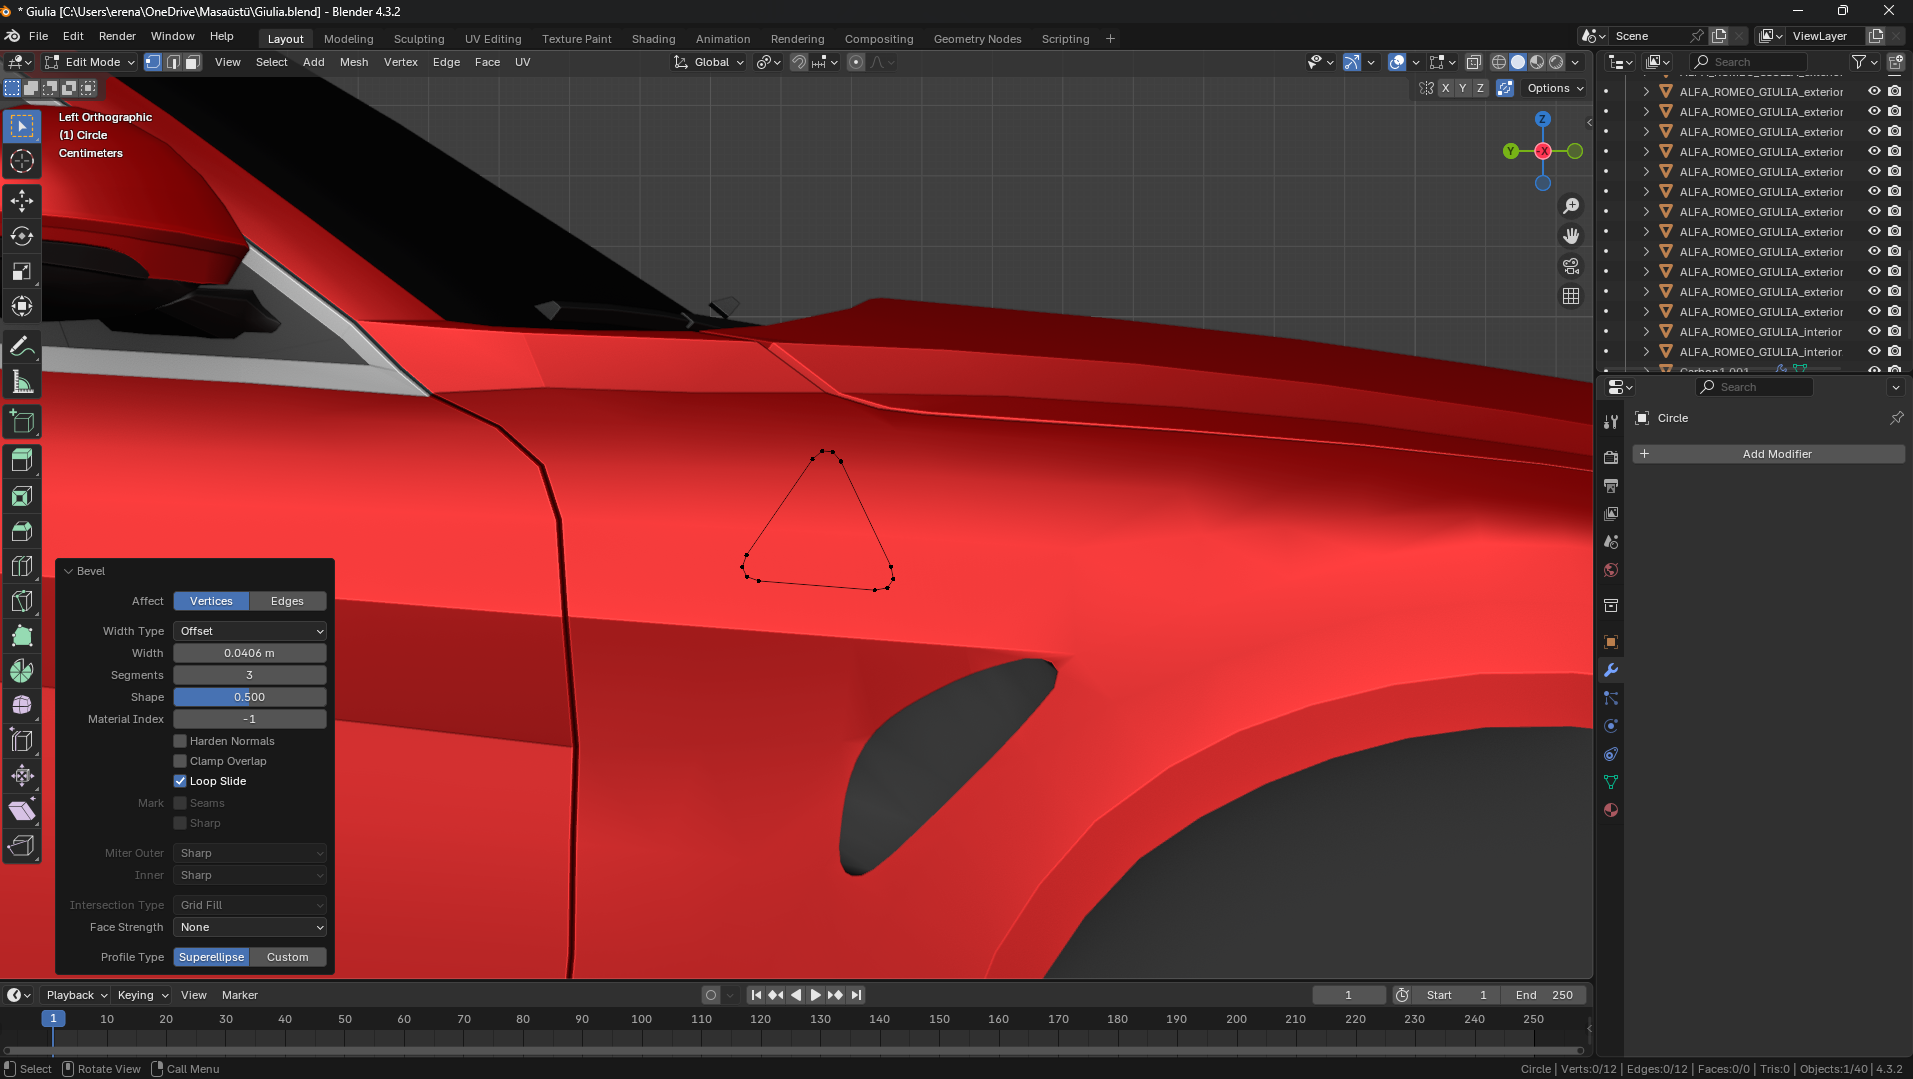Image resolution: width=1913 pixels, height=1079 pixels.
Task: Open the Playback dropdown in timeline
Action: click(x=77, y=995)
